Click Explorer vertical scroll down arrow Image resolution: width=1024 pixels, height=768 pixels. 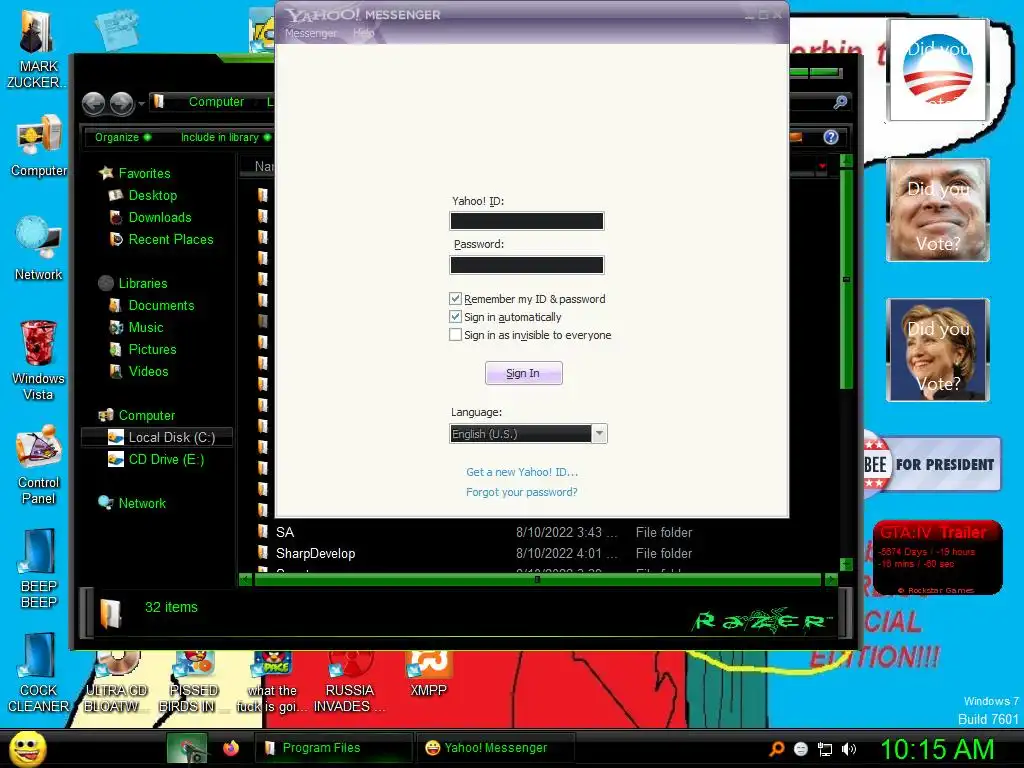click(x=846, y=564)
